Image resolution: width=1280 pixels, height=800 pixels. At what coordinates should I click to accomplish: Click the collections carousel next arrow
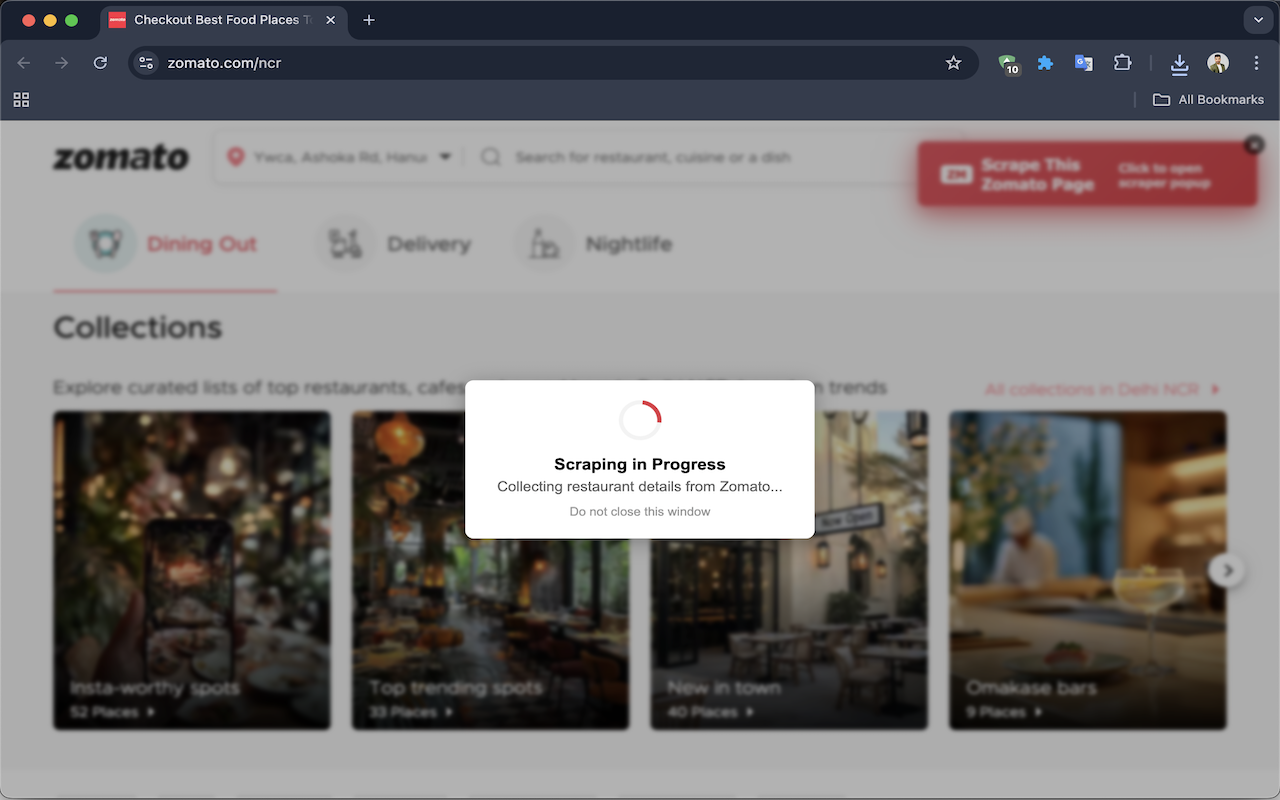(1227, 571)
